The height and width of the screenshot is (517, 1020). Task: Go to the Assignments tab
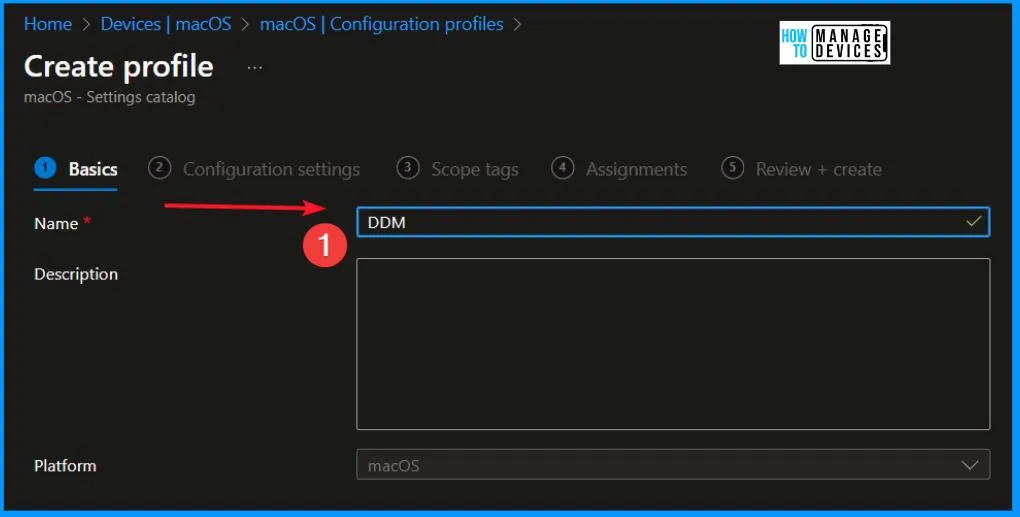click(636, 169)
